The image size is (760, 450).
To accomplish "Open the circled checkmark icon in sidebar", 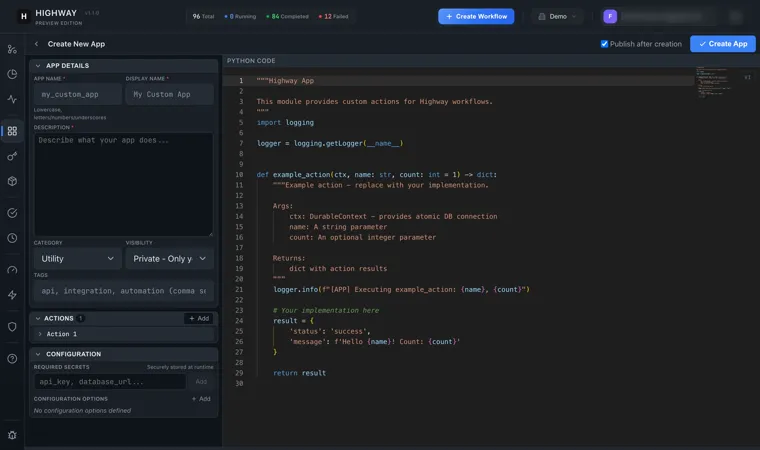I will (x=12, y=213).
